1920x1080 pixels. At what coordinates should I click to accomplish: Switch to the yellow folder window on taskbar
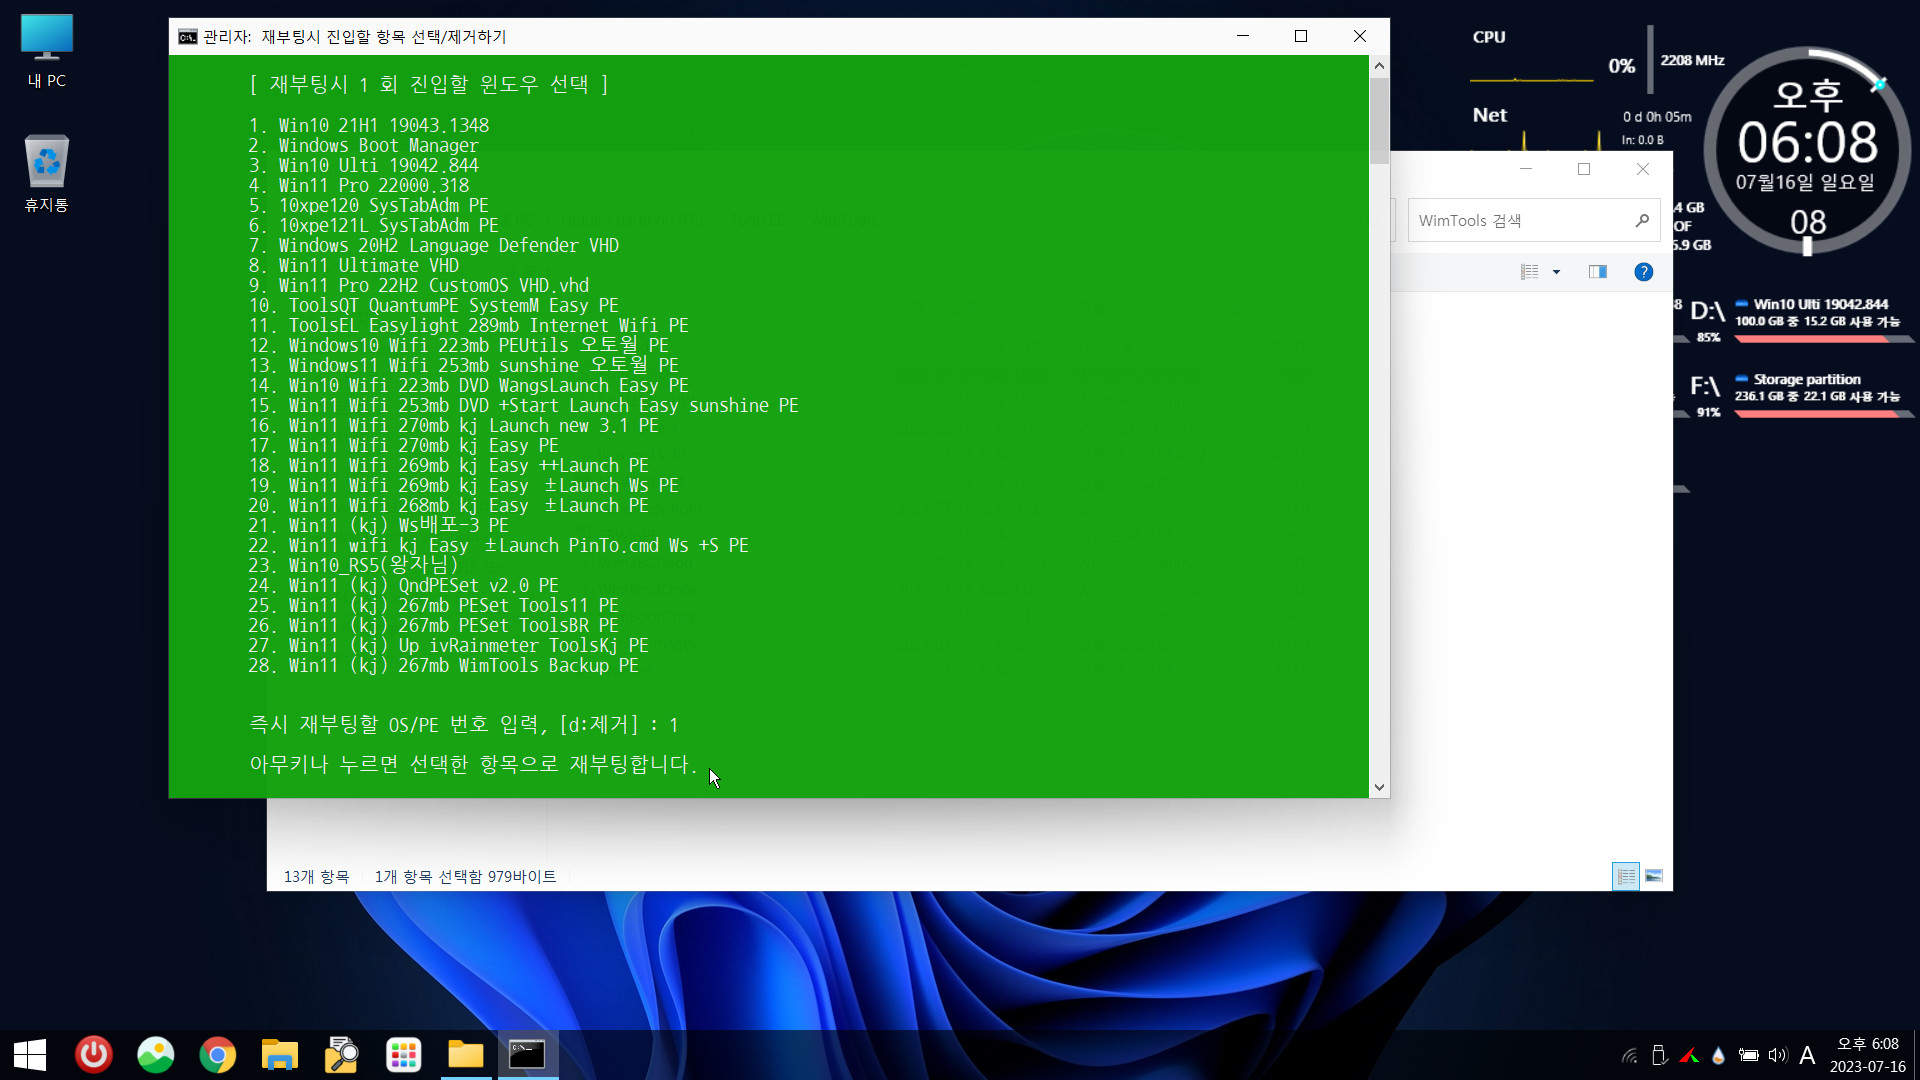click(x=466, y=1055)
